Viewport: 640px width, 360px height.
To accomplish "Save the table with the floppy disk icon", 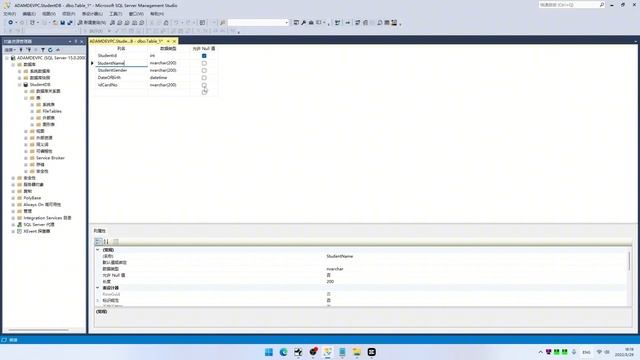I will pyautogui.click(x=62, y=22).
